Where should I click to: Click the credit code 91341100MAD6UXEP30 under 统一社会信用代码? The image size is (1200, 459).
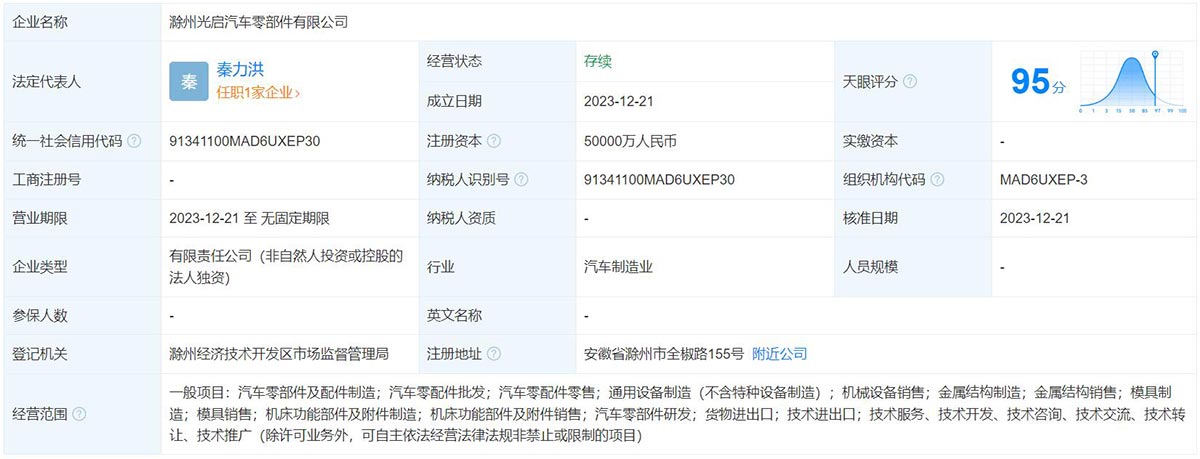click(245, 141)
